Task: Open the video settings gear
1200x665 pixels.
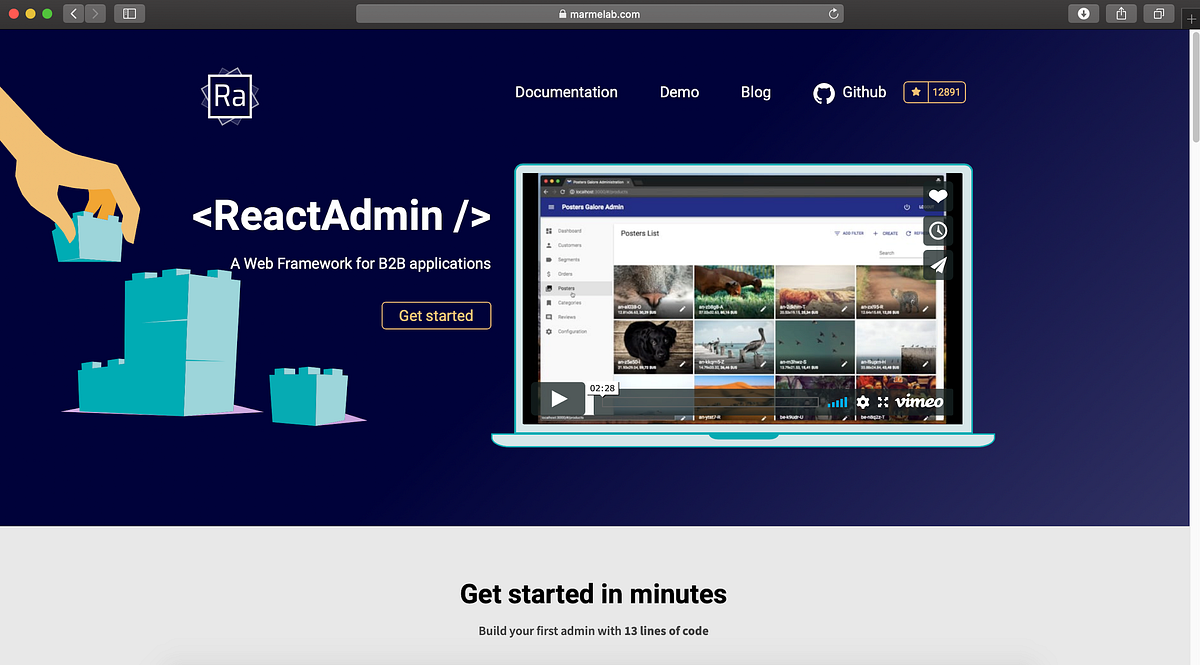Action: (x=862, y=401)
